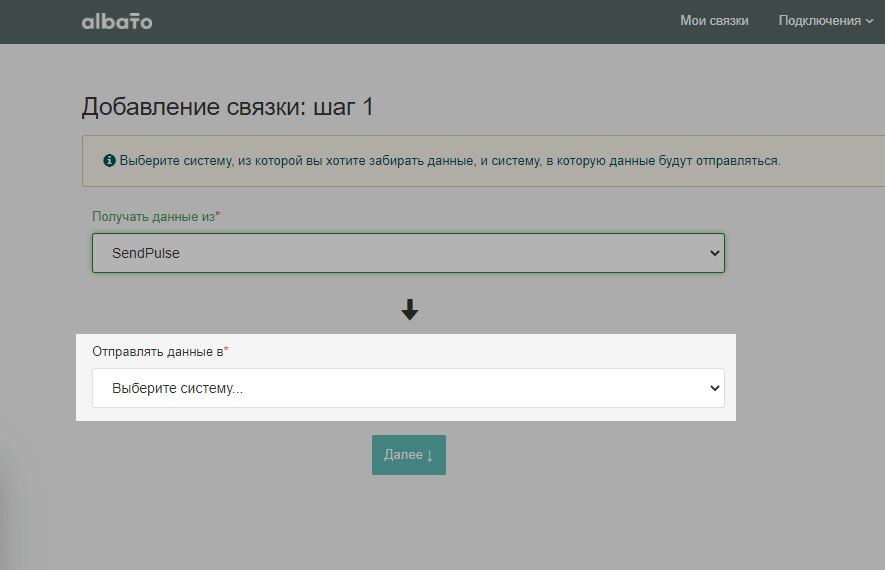Screen dimensions: 885x570
Task: Open Мои связки page
Action: pos(714,21)
